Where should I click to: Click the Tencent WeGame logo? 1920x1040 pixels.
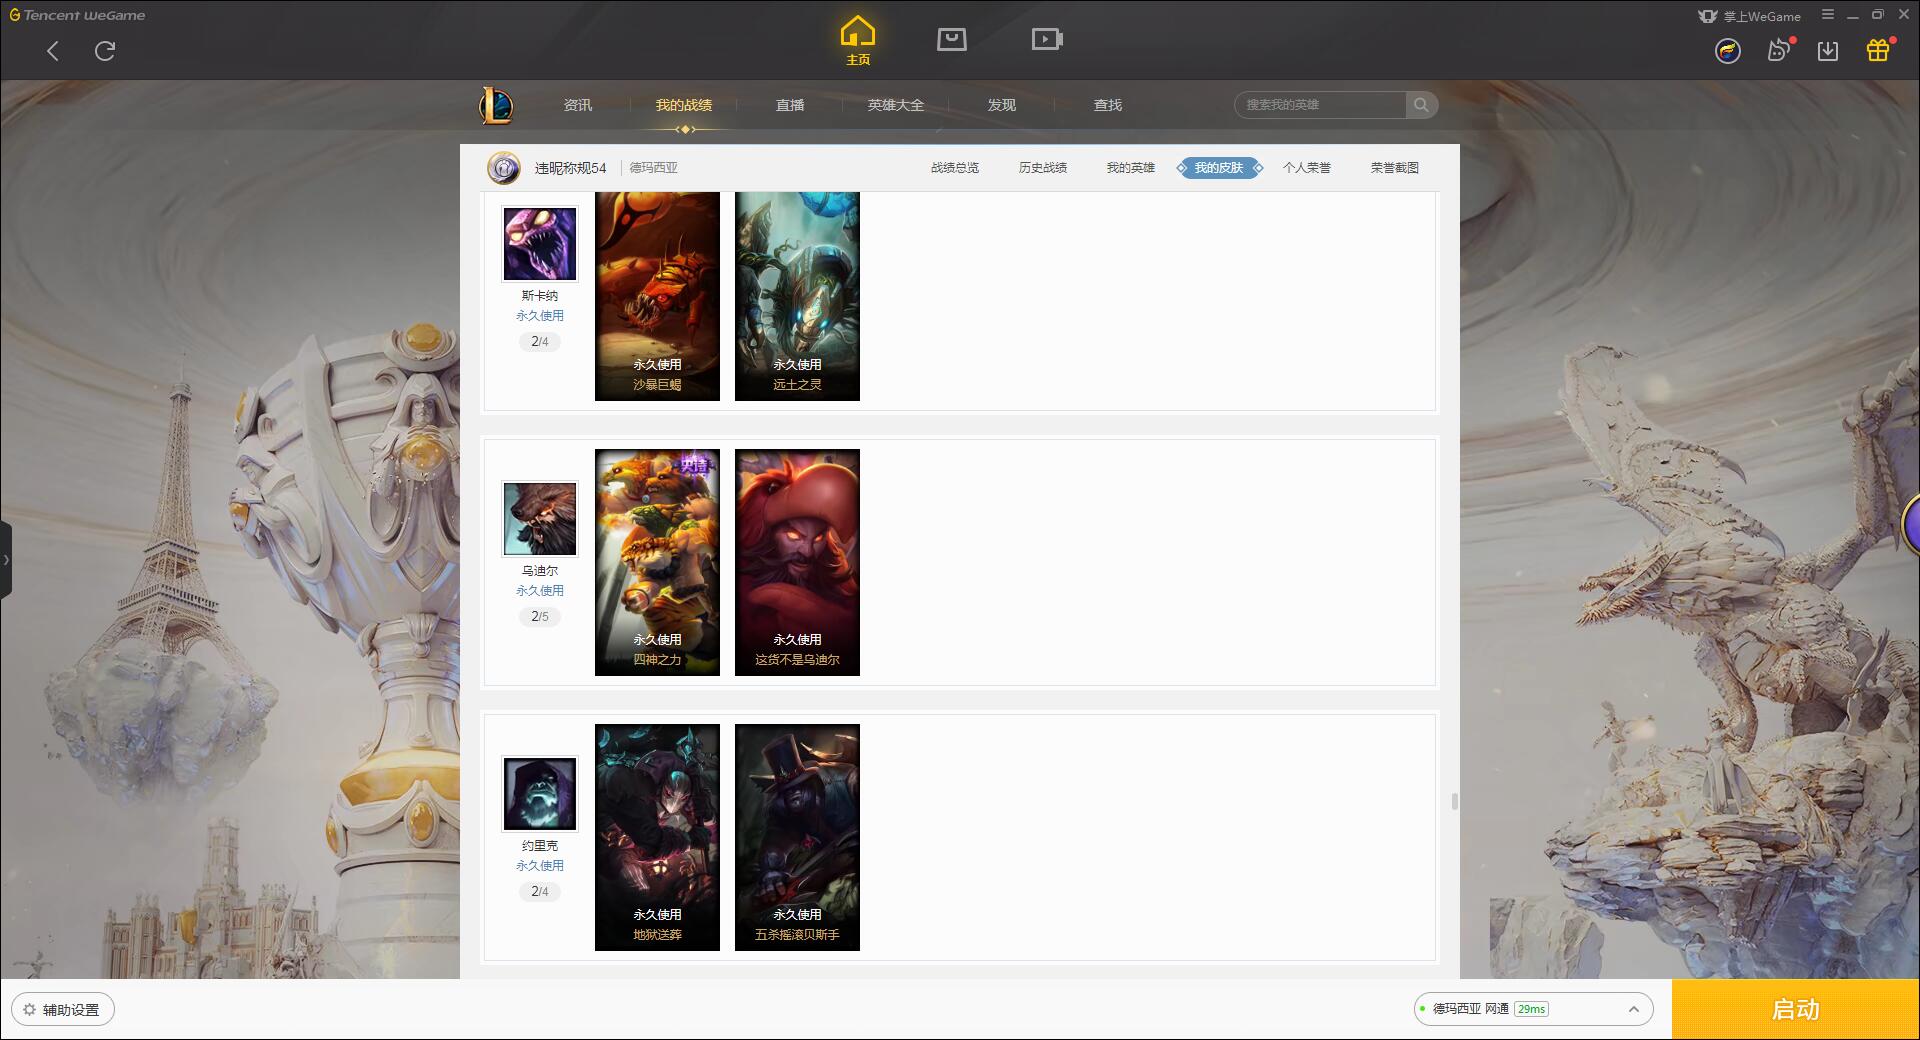(x=77, y=15)
